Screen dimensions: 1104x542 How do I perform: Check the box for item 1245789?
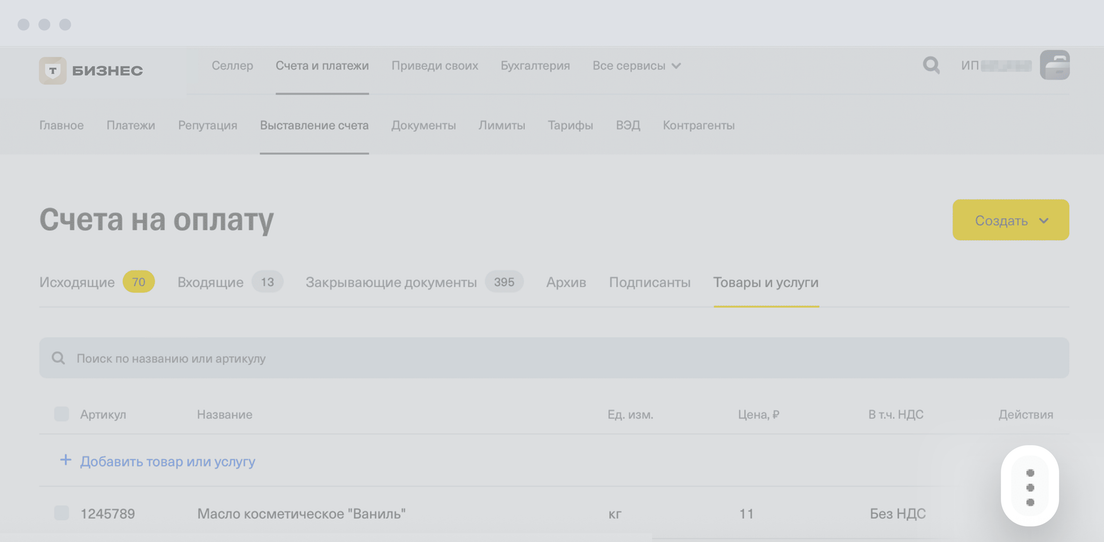pos(61,513)
